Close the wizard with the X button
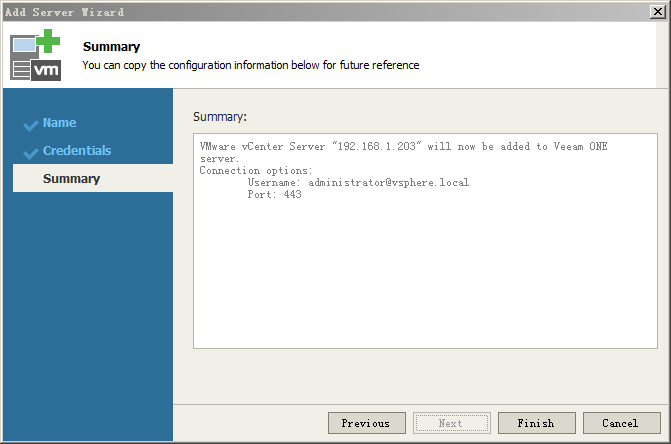Image resolution: width=671 pixels, height=444 pixels. coord(657,12)
